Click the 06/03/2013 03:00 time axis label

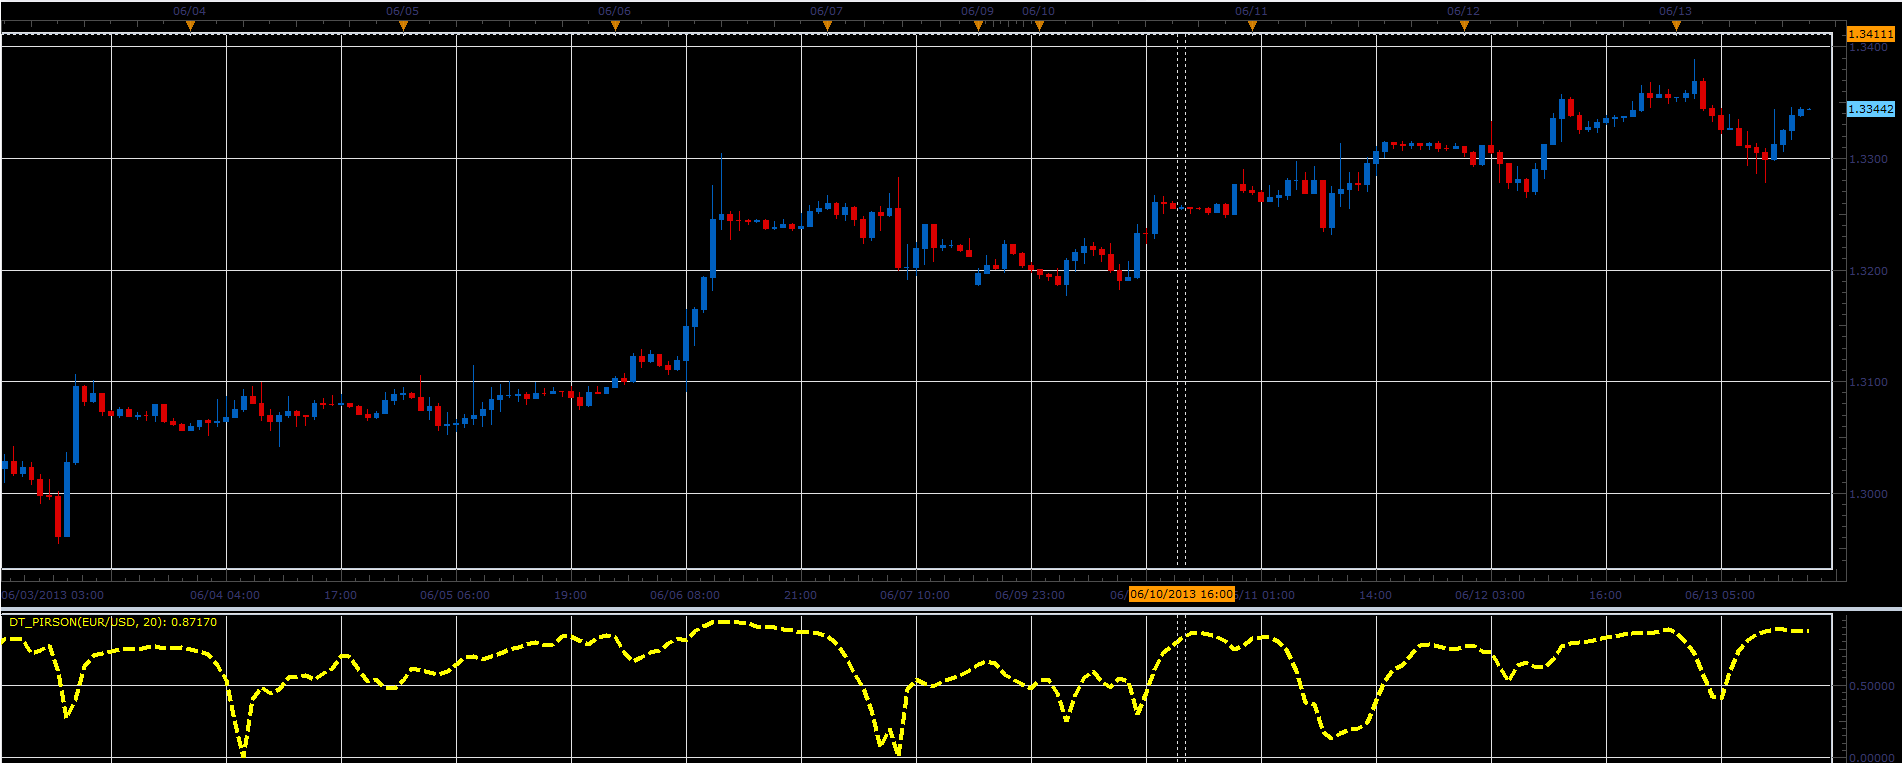tap(53, 595)
